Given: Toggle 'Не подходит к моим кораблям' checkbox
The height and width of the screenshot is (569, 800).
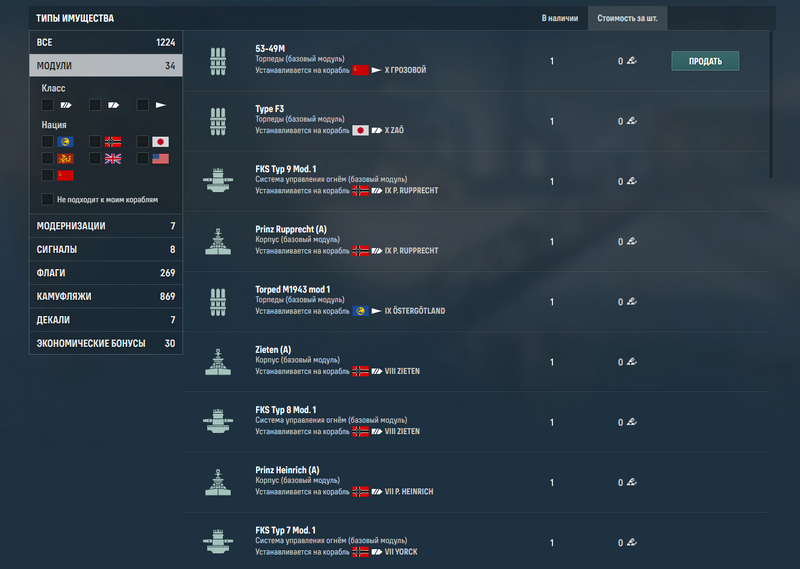Looking at the screenshot, I should pyautogui.click(x=47, y=199).
